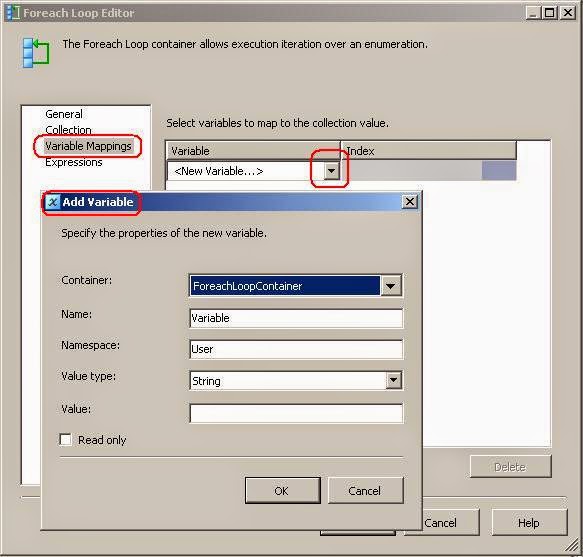Image resolution: width=583 pixels, height=557 pixels.
Task: Click into the Name field
Action: (296, 318)
